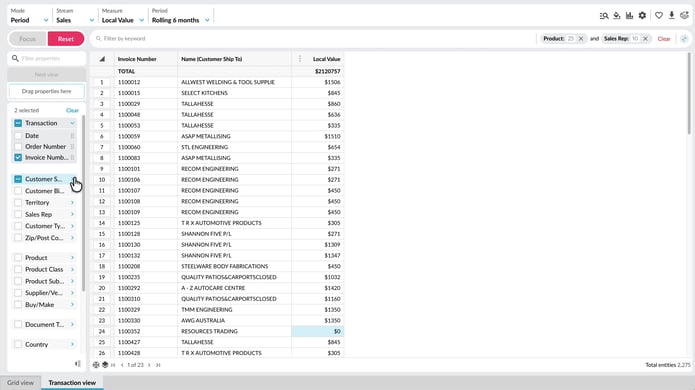The image size is (695, 390).
Task: Click the highlight fill bucket icon
Action: pyautogui.click(x=617, y=16)
